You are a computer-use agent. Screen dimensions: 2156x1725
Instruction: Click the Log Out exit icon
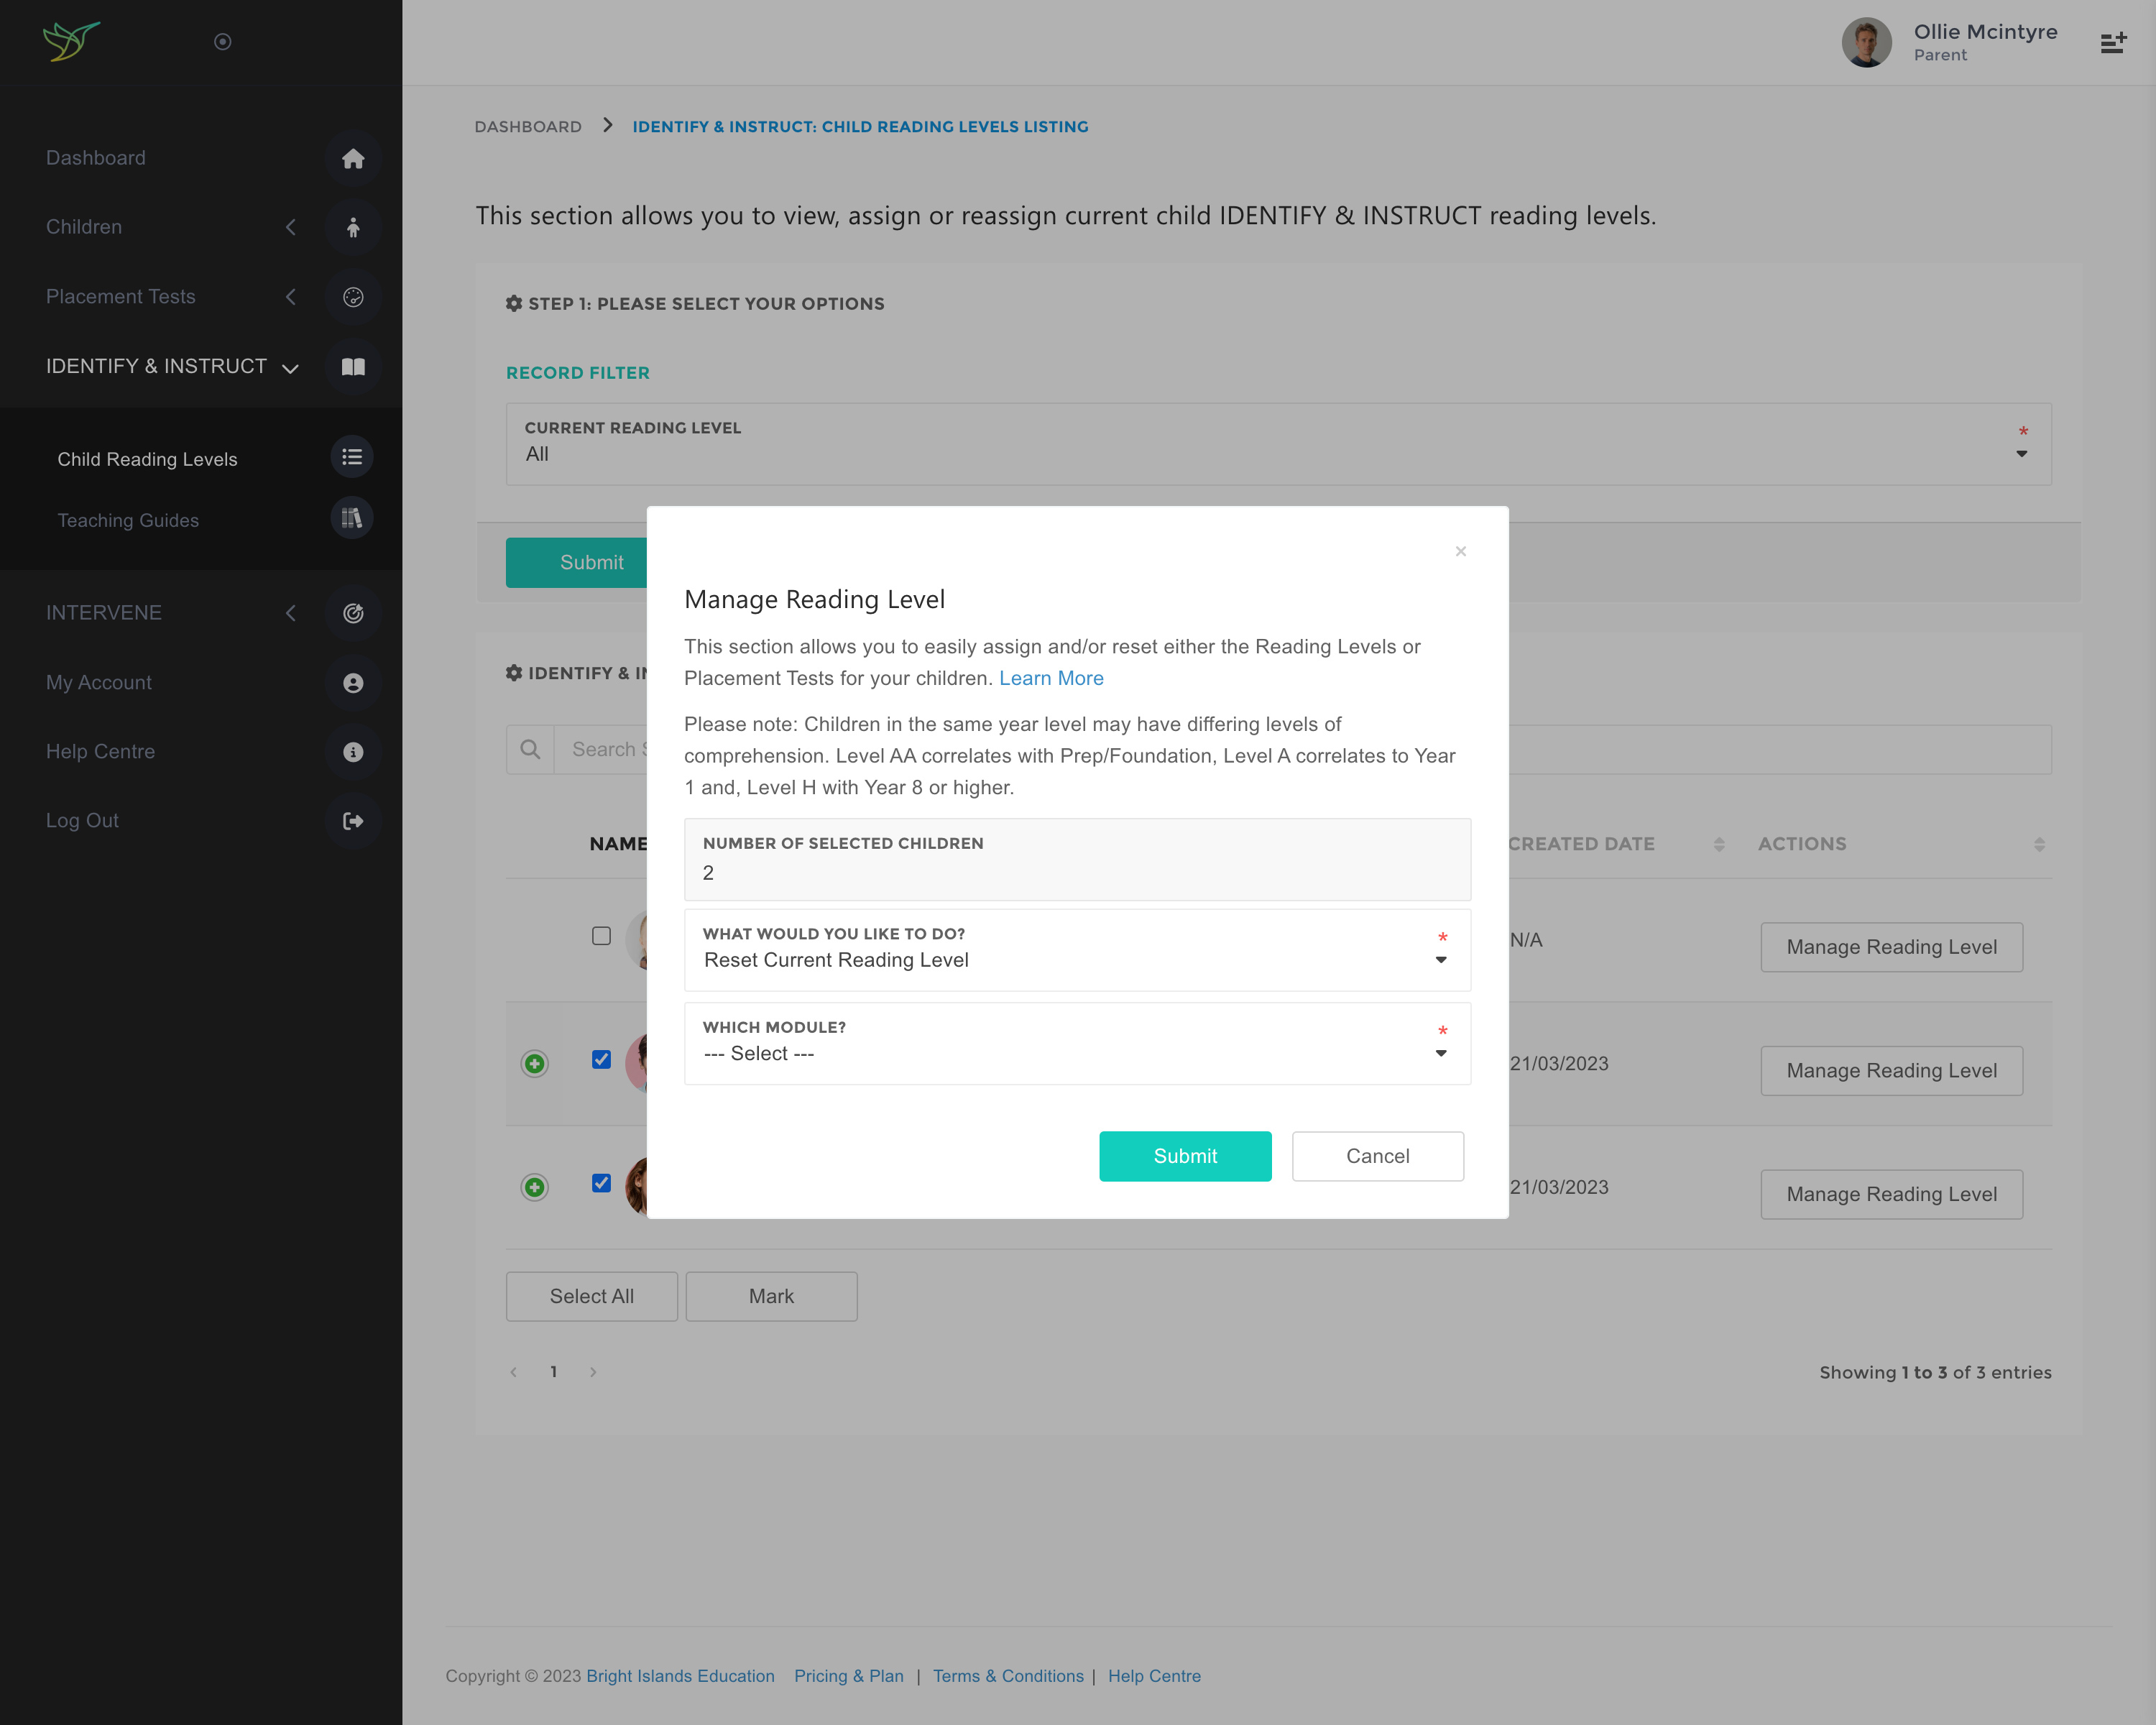tap(352, 821)
